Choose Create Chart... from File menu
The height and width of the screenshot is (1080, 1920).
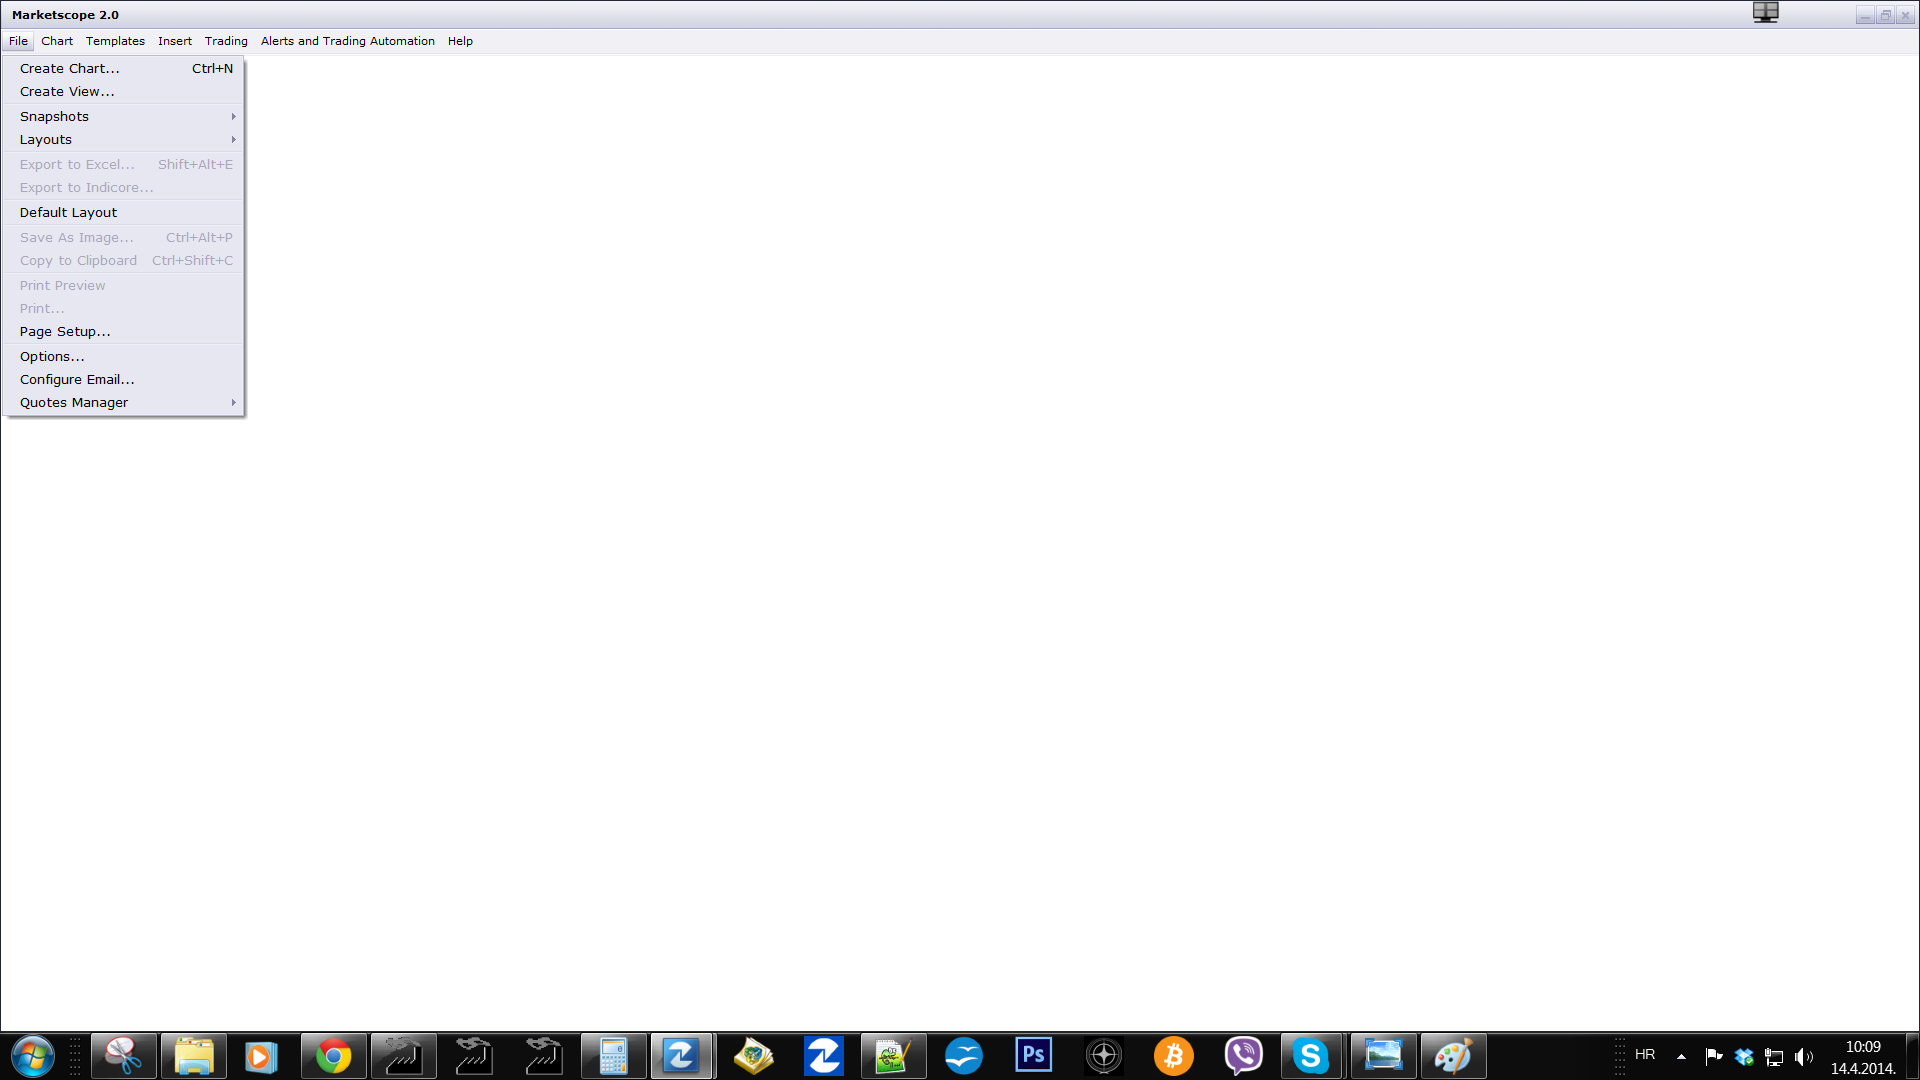[x=124, y=68]
